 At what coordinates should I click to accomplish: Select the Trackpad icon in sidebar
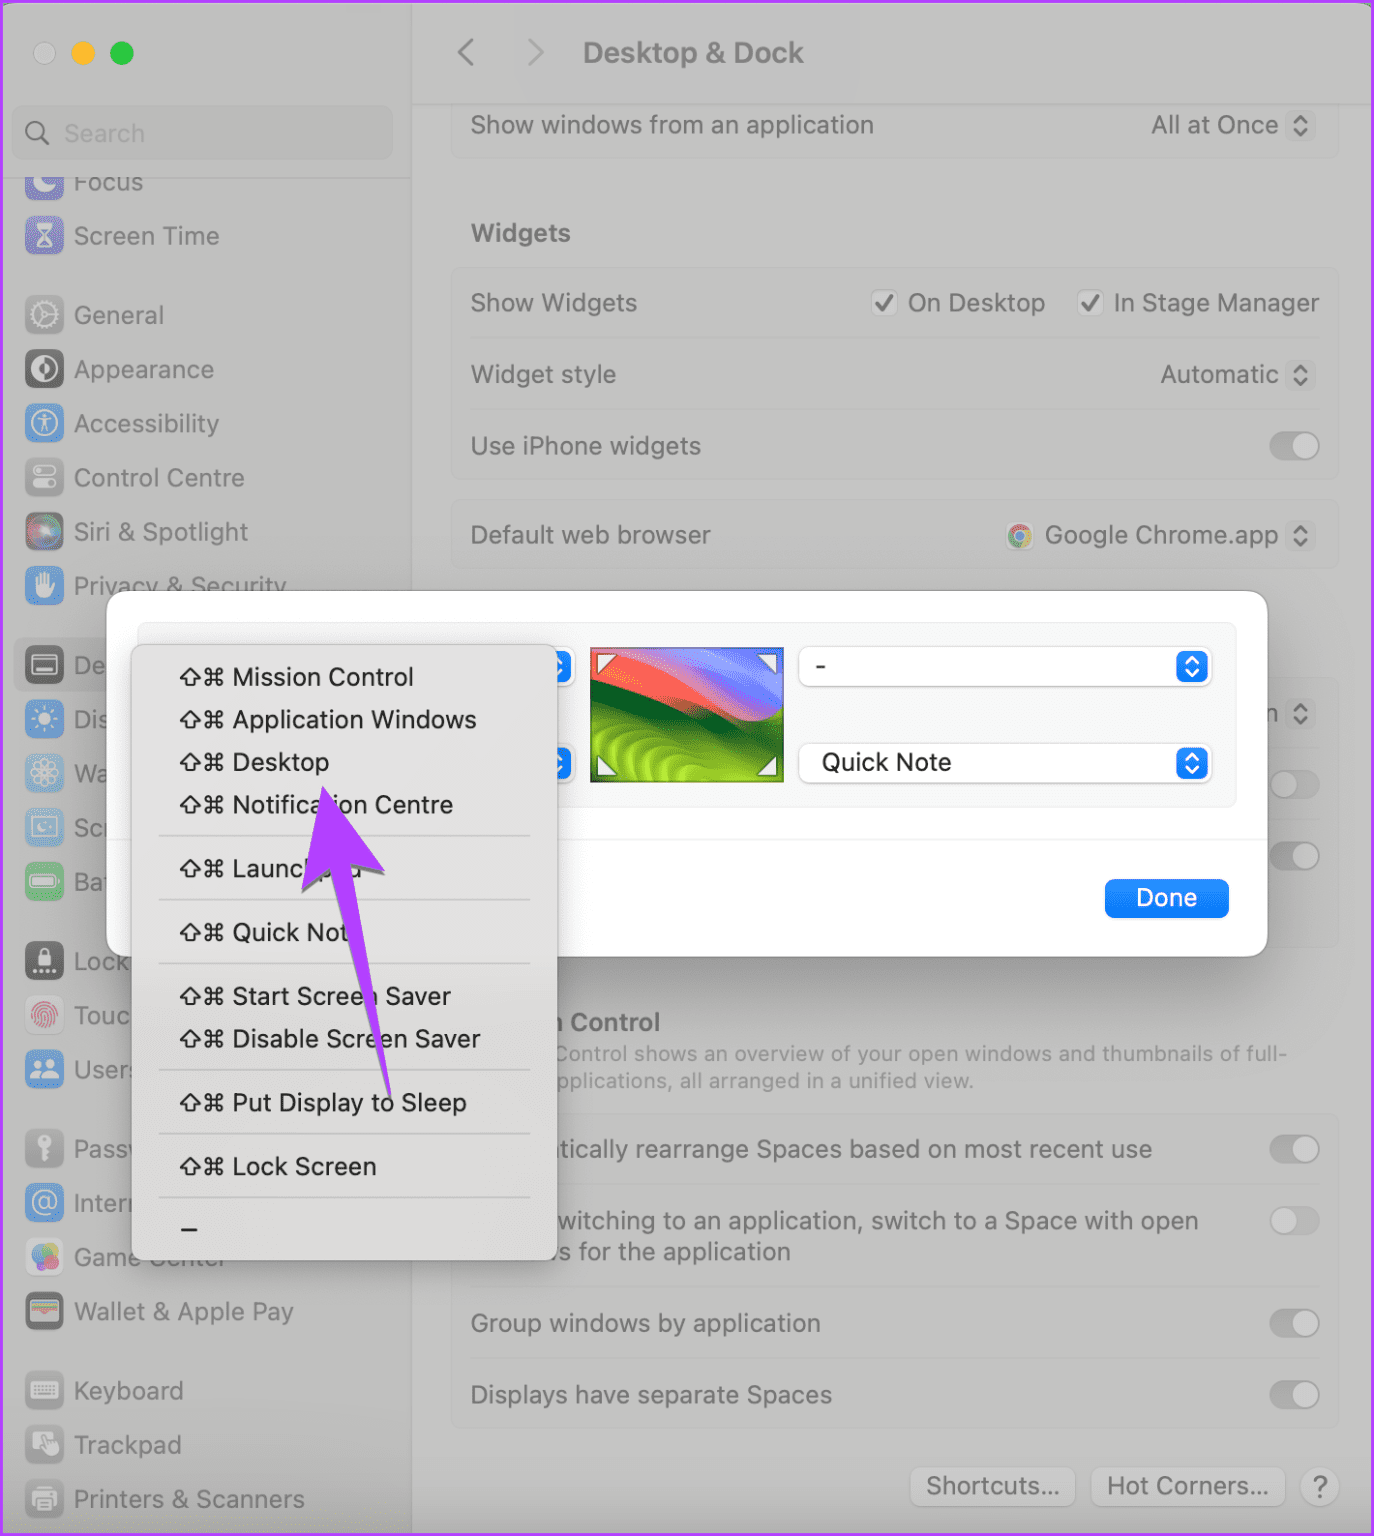point(44,1444)
